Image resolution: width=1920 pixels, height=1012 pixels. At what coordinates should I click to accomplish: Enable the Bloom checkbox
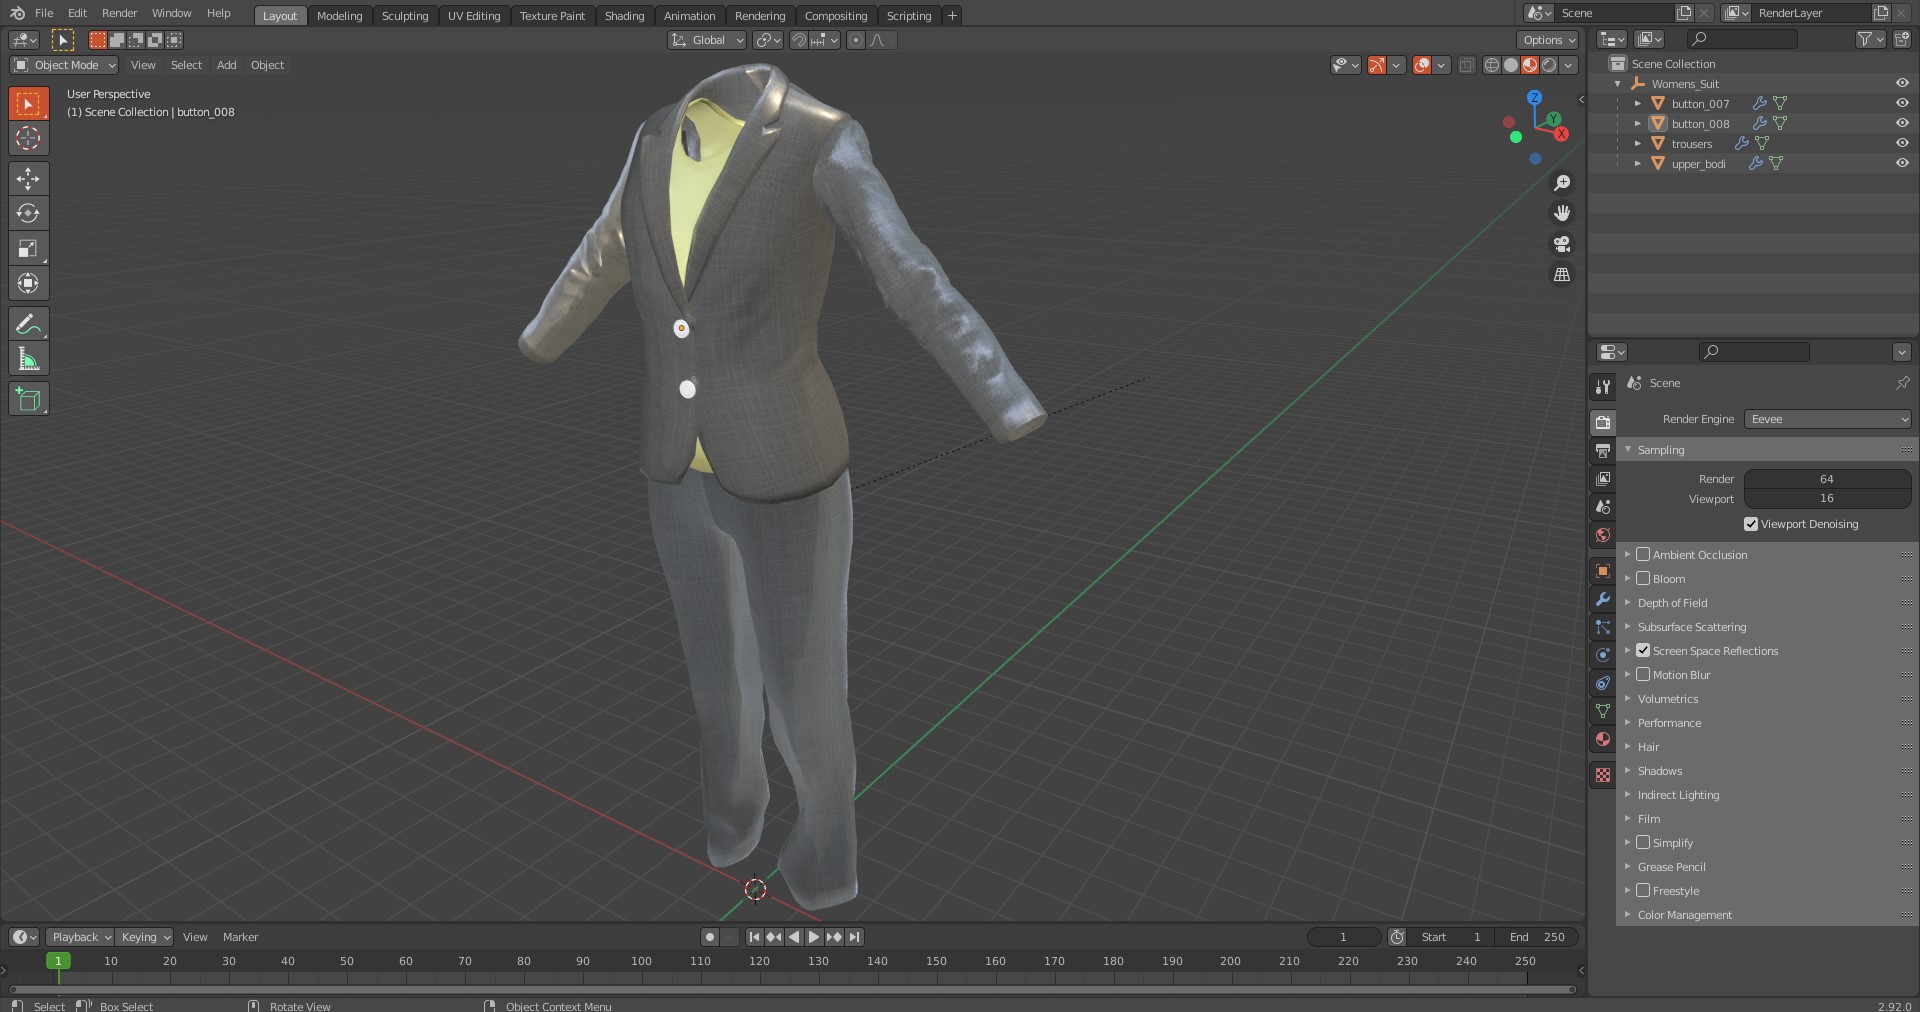[x=1643, y=578]
